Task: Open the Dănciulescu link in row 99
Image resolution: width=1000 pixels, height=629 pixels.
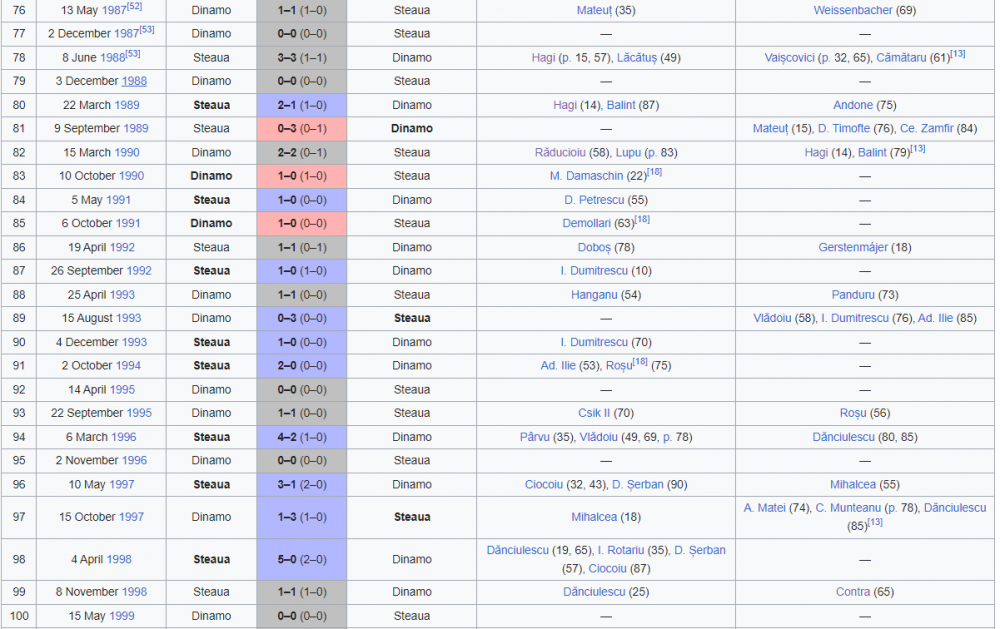Action: click(594, 592)
